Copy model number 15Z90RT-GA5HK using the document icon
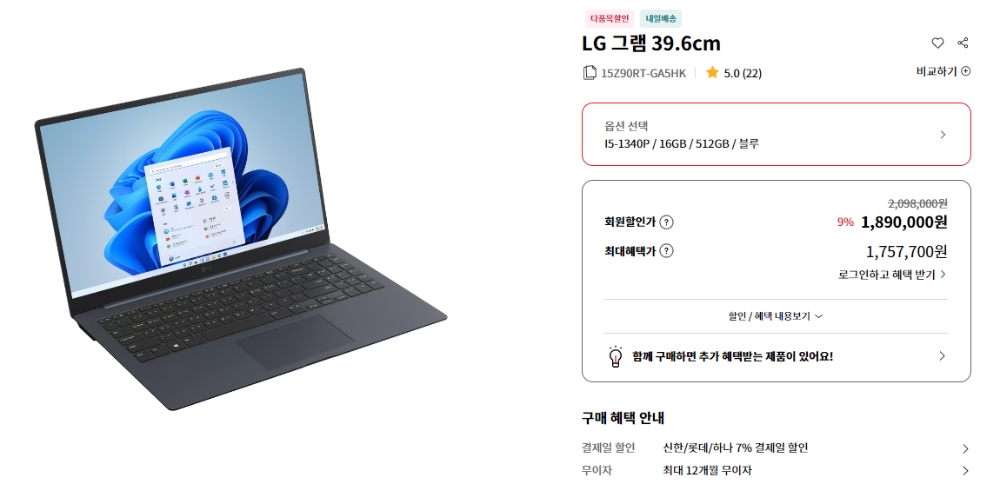Screen dimensions: 1000x484 [589, 73]
